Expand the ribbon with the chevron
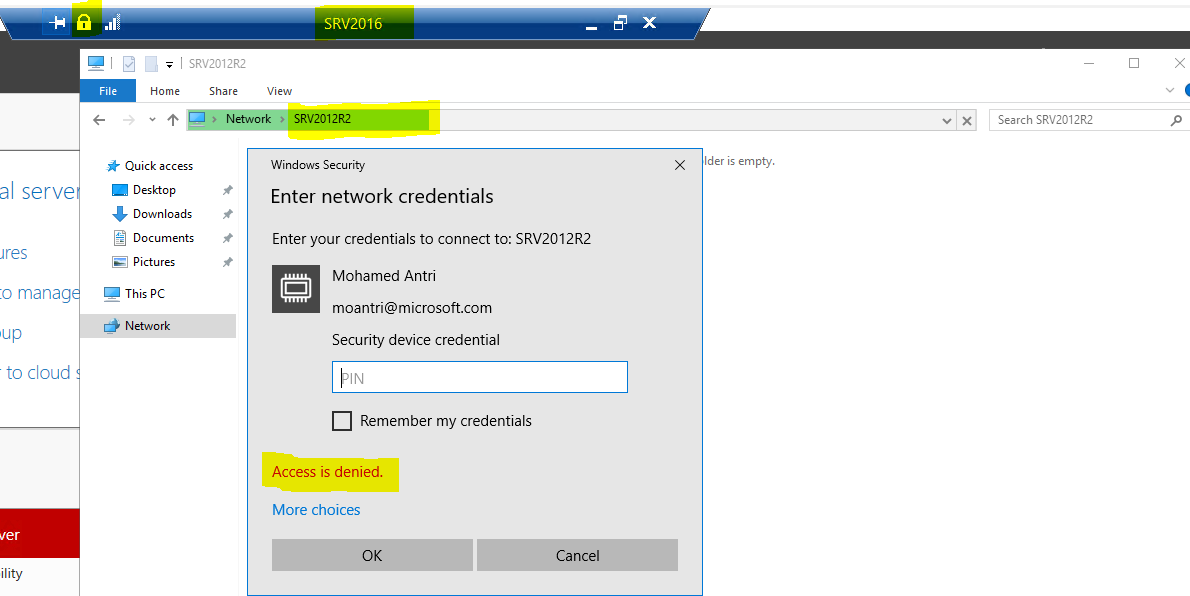1190x596 pixels. 1170,90
